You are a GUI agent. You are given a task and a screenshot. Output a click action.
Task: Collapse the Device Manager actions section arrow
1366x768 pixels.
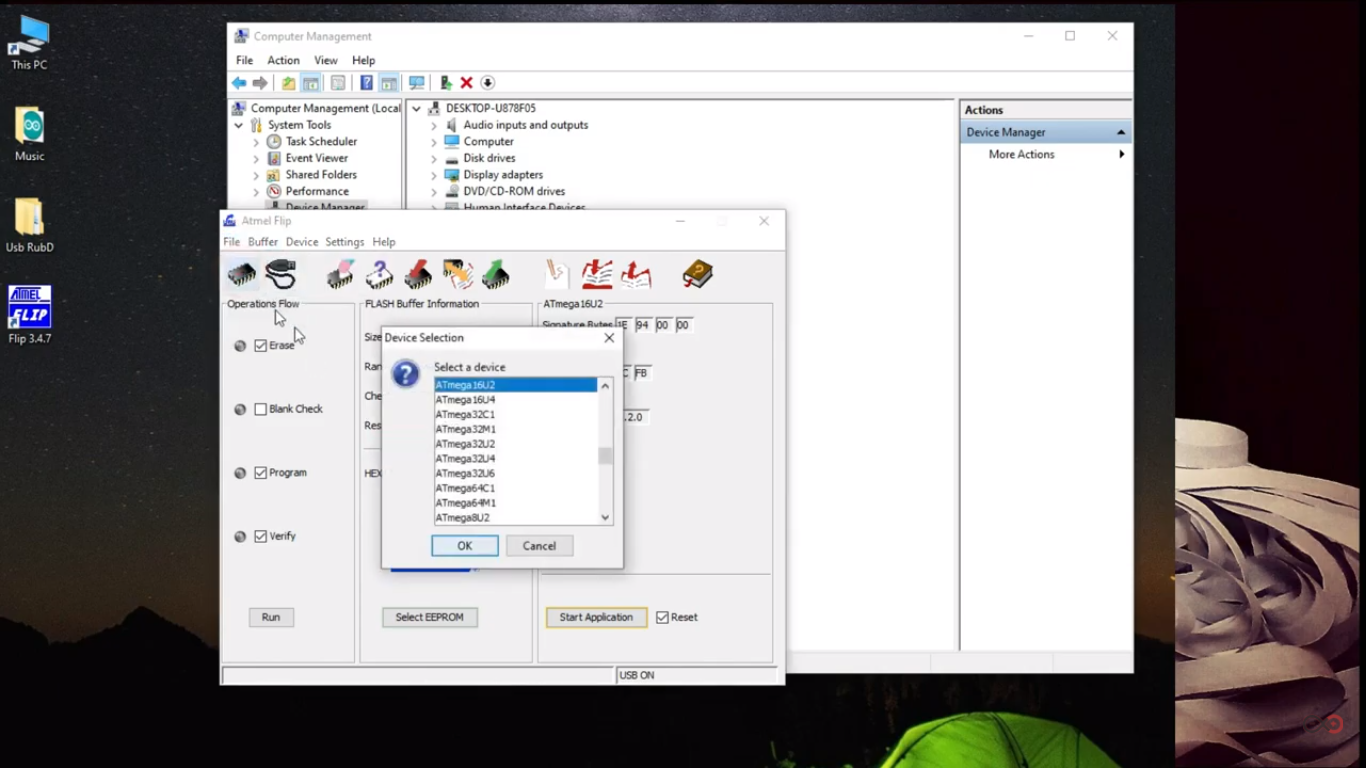click(1121, 132)
